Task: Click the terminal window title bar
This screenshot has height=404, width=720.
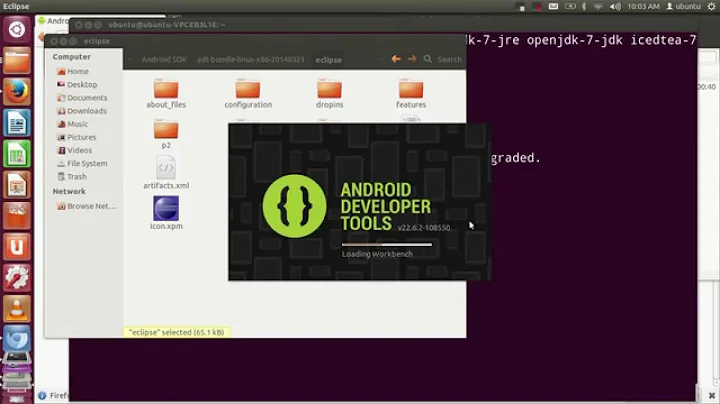Action: click(385, 24)
